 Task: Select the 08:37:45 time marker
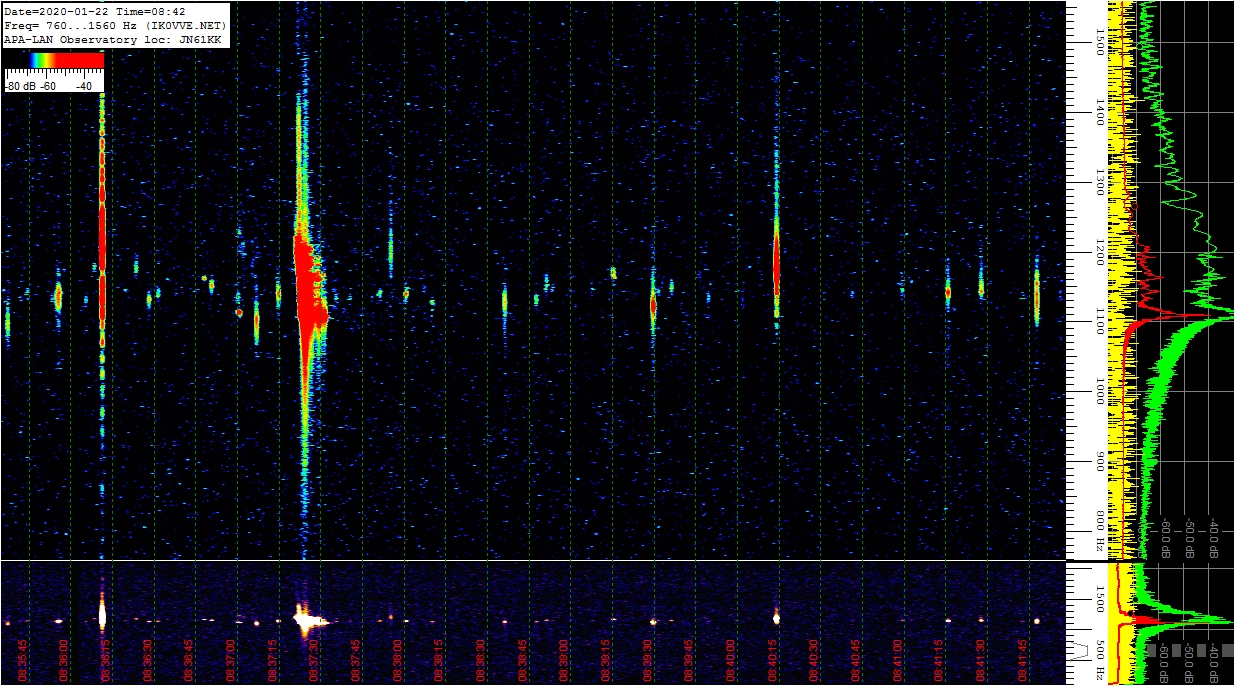pos(356,660)
